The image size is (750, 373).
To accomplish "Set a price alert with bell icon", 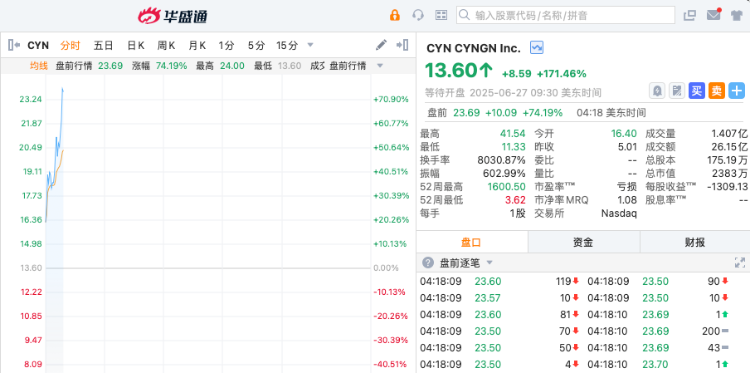I will 657,90.
